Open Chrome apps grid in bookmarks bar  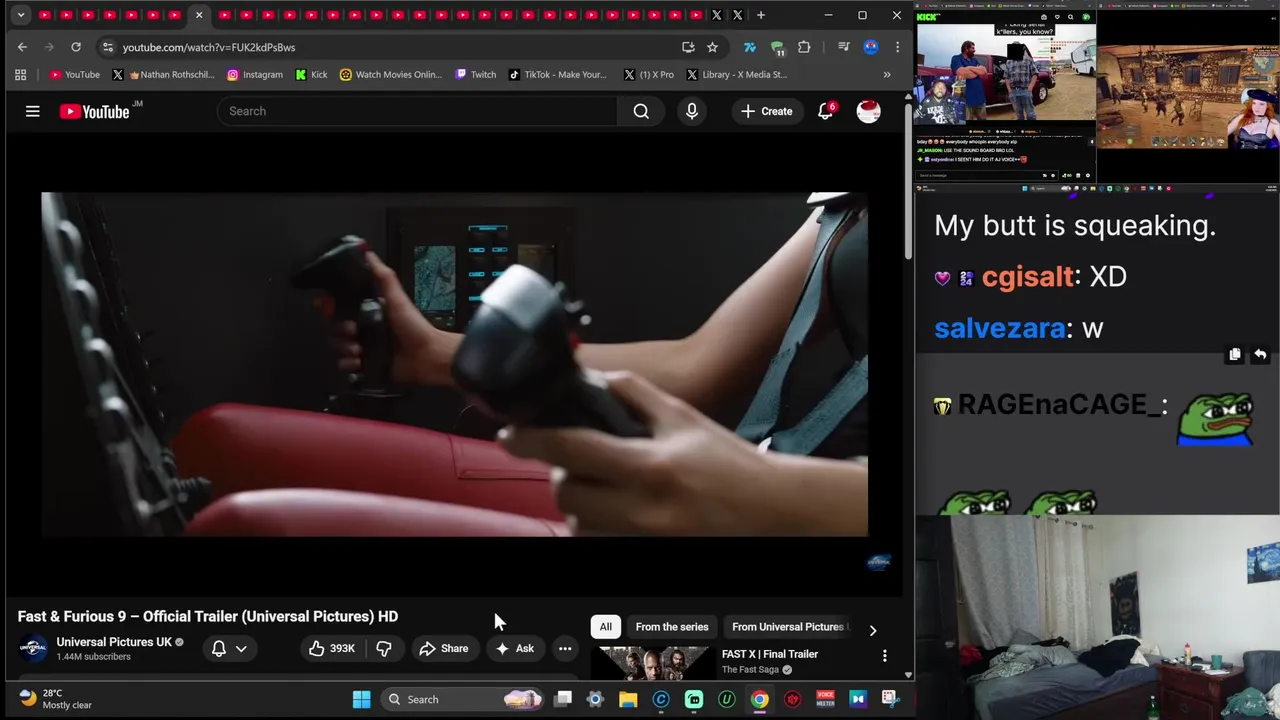pyautogui.click(x=20, y=74)
